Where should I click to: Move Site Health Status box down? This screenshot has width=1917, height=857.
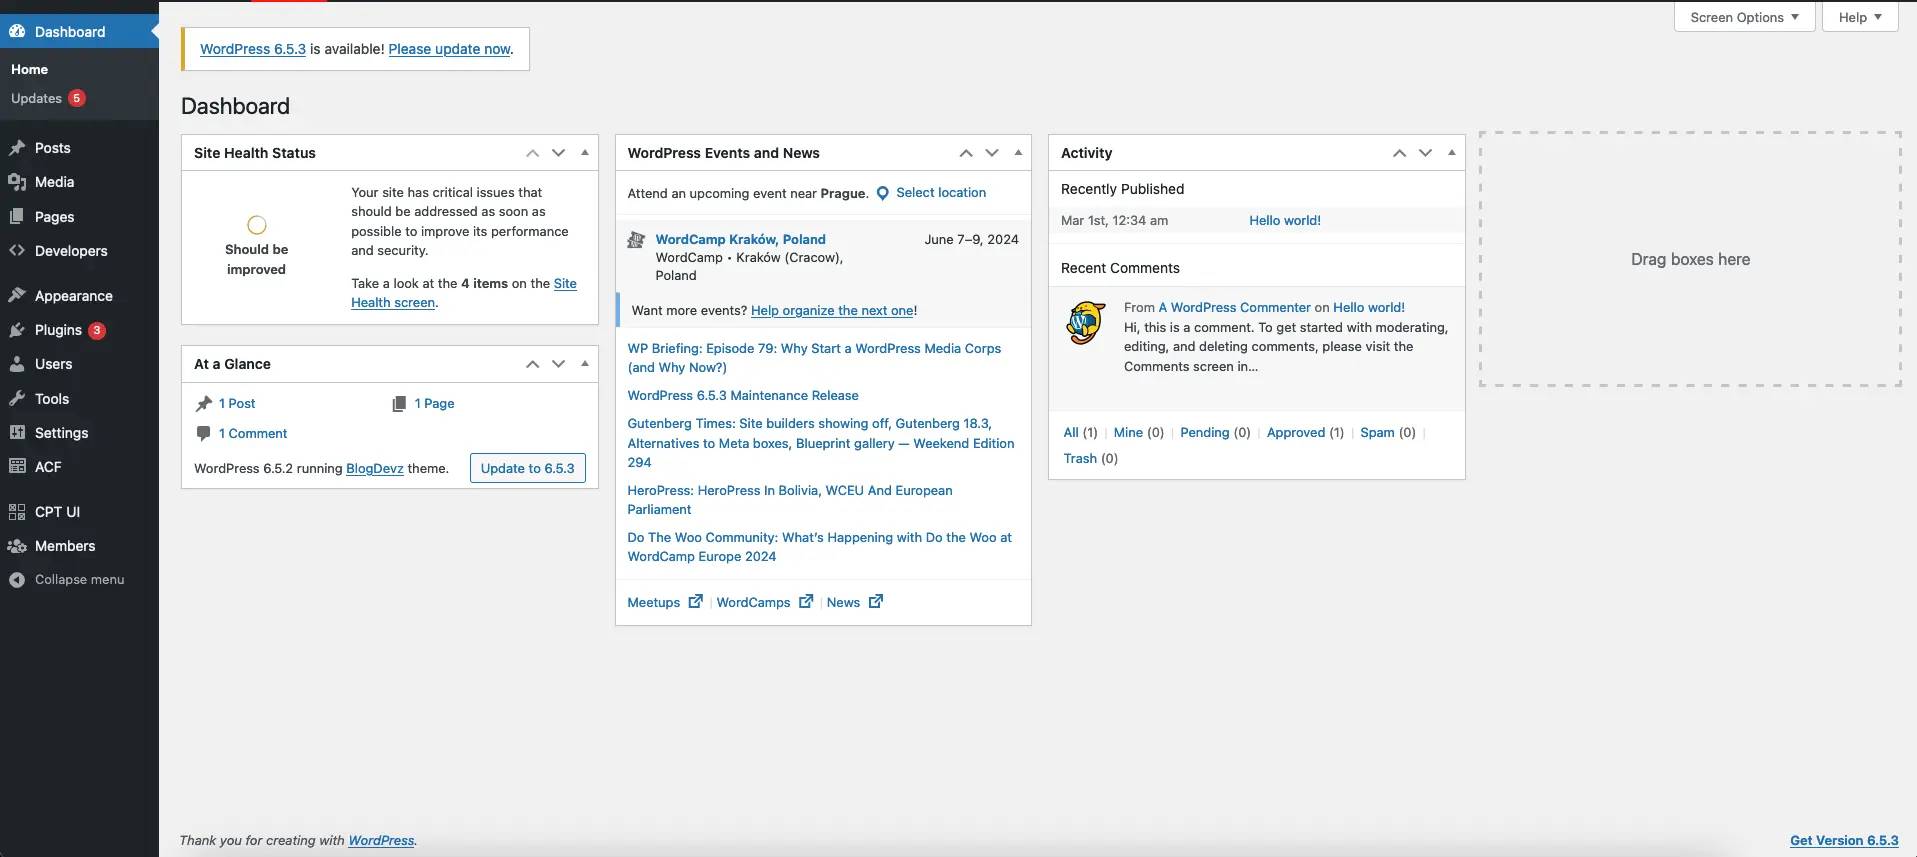558,153
